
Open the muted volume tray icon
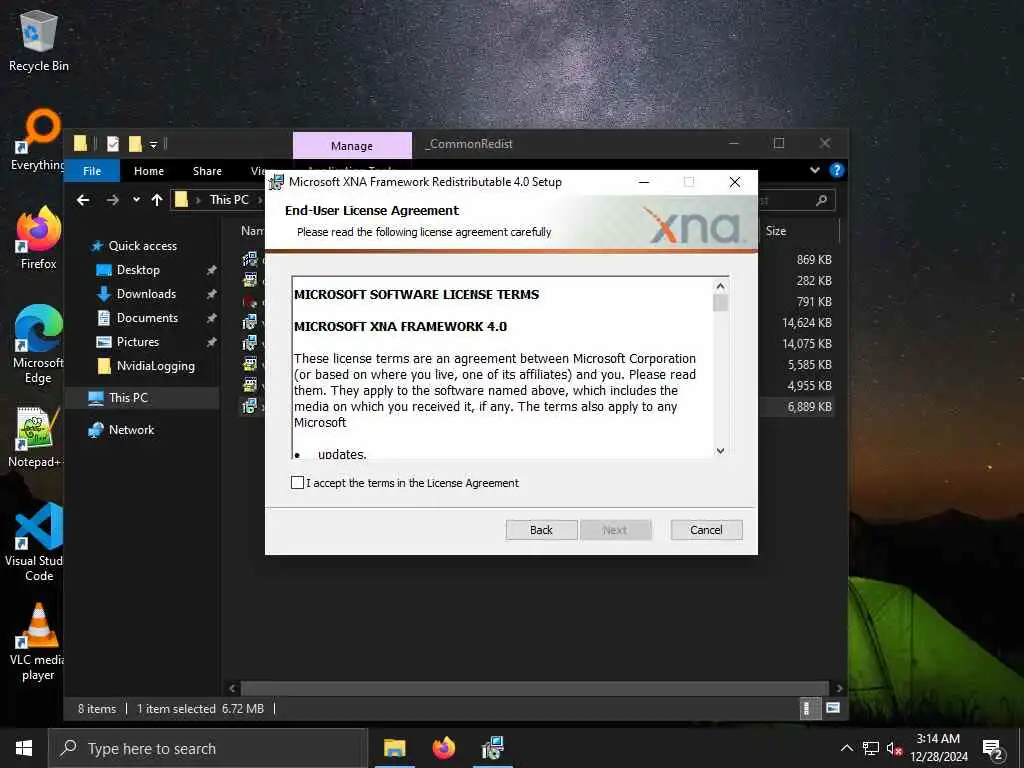(x=894, y=748)
